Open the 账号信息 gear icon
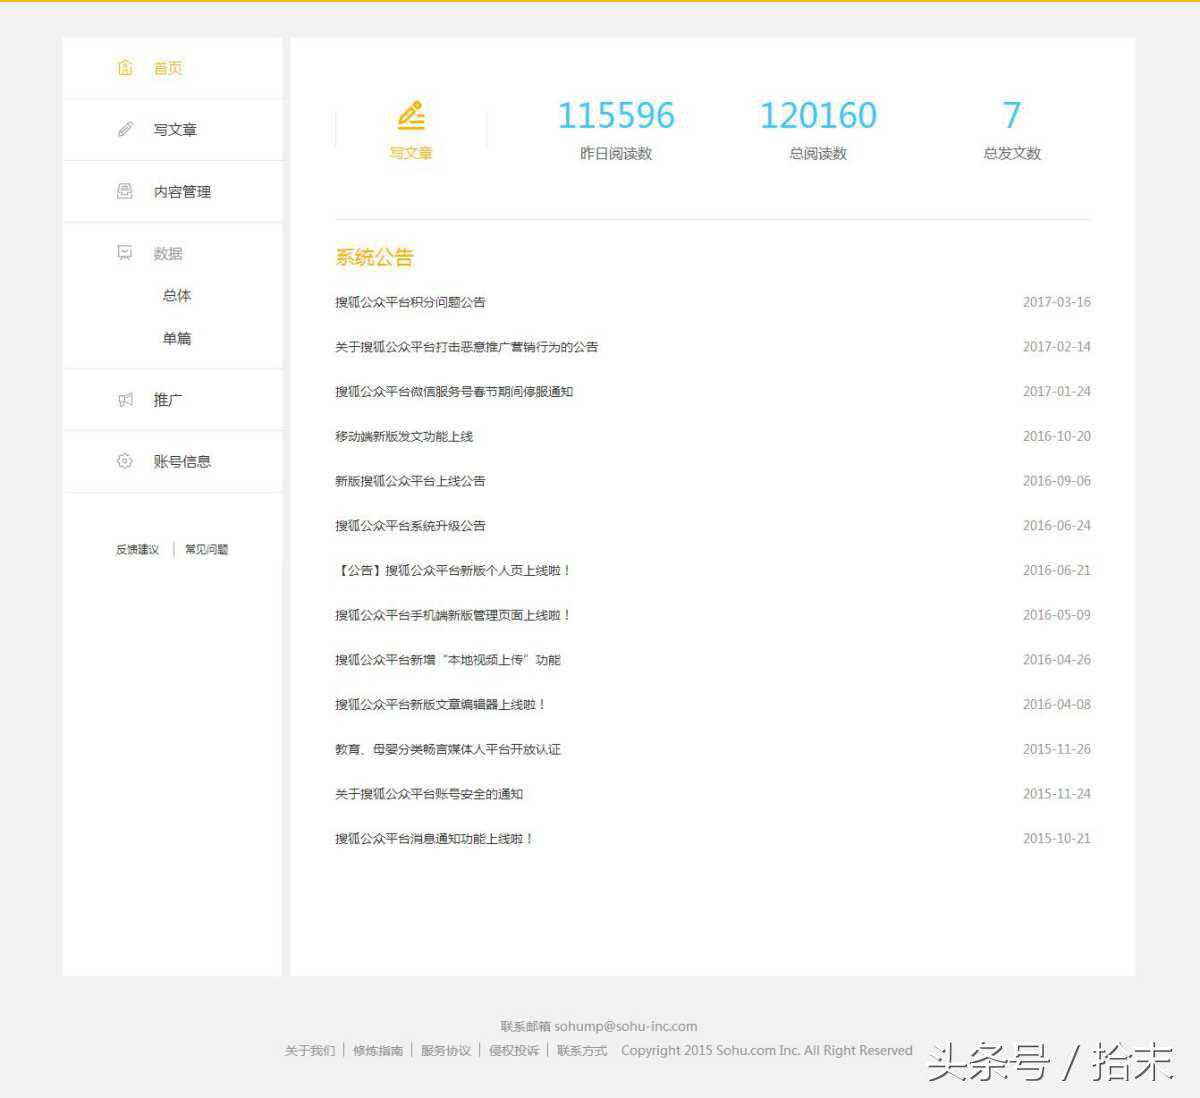 [124, 461]
